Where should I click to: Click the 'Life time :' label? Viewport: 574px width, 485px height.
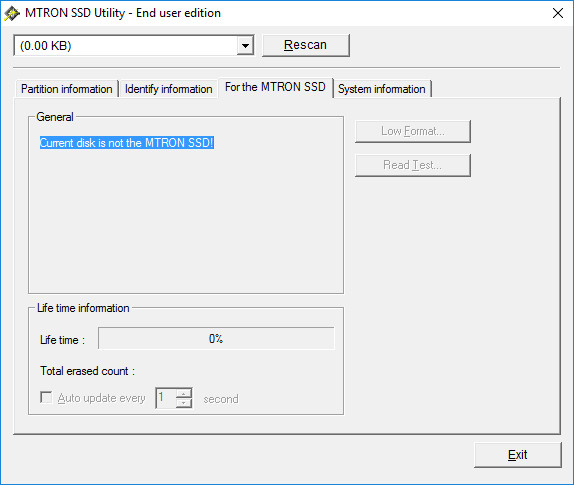coord(63,340)
